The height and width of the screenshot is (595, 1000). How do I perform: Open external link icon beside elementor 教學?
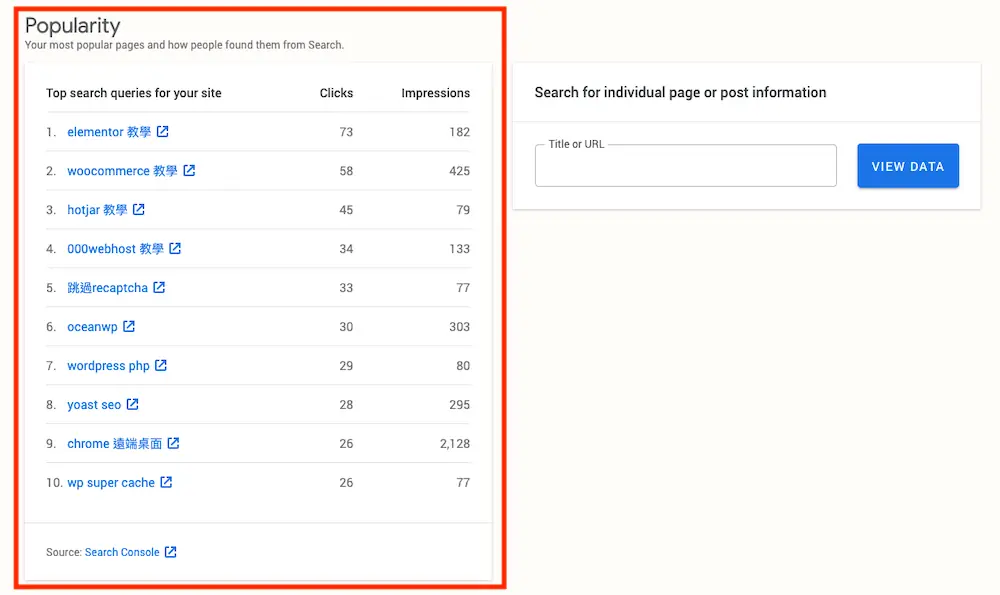(x=163, y=131)
